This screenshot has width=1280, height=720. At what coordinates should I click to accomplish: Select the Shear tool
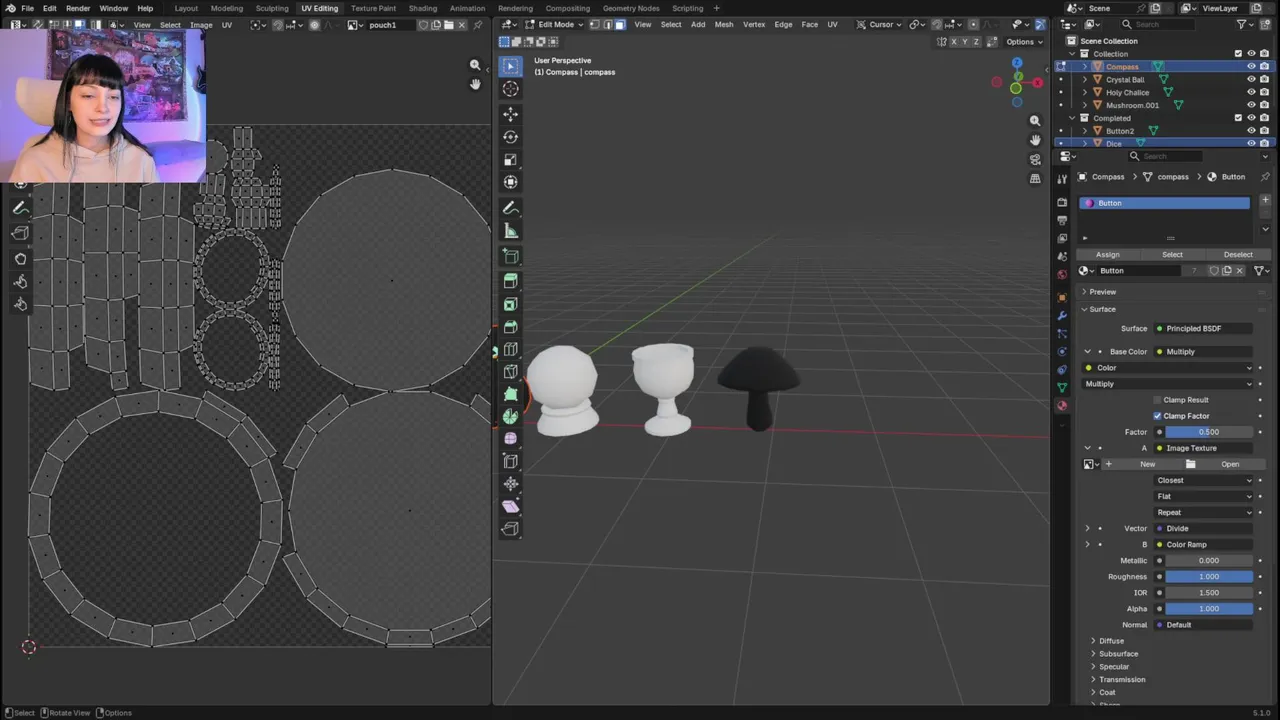click(x=510, y=506)
